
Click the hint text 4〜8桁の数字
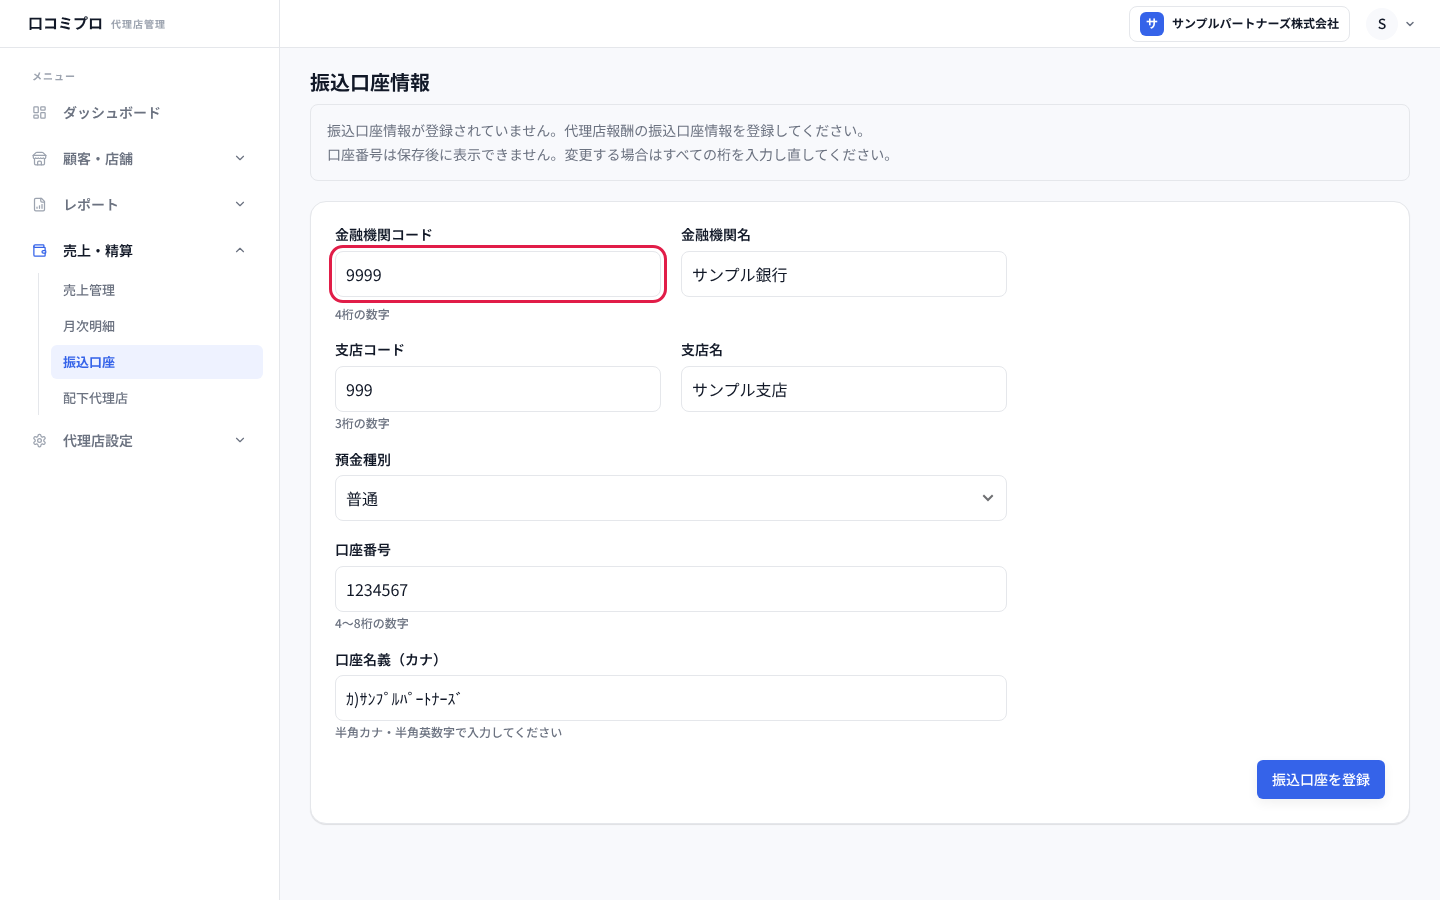tap(372, 623)
